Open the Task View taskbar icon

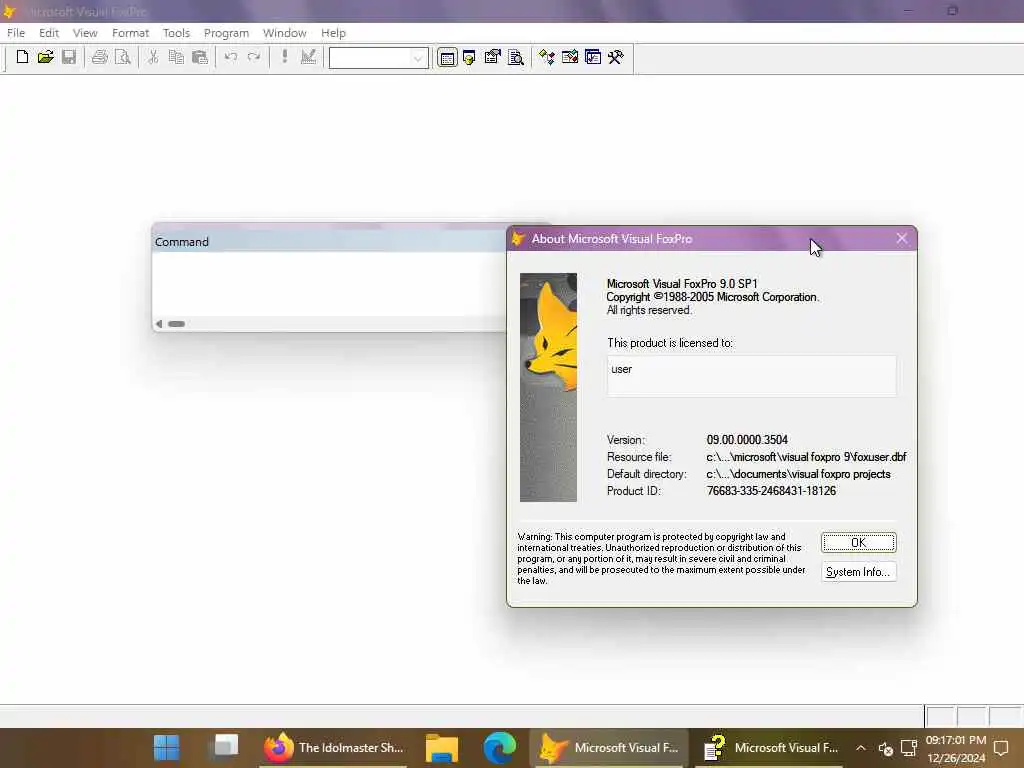coord(226,747)
